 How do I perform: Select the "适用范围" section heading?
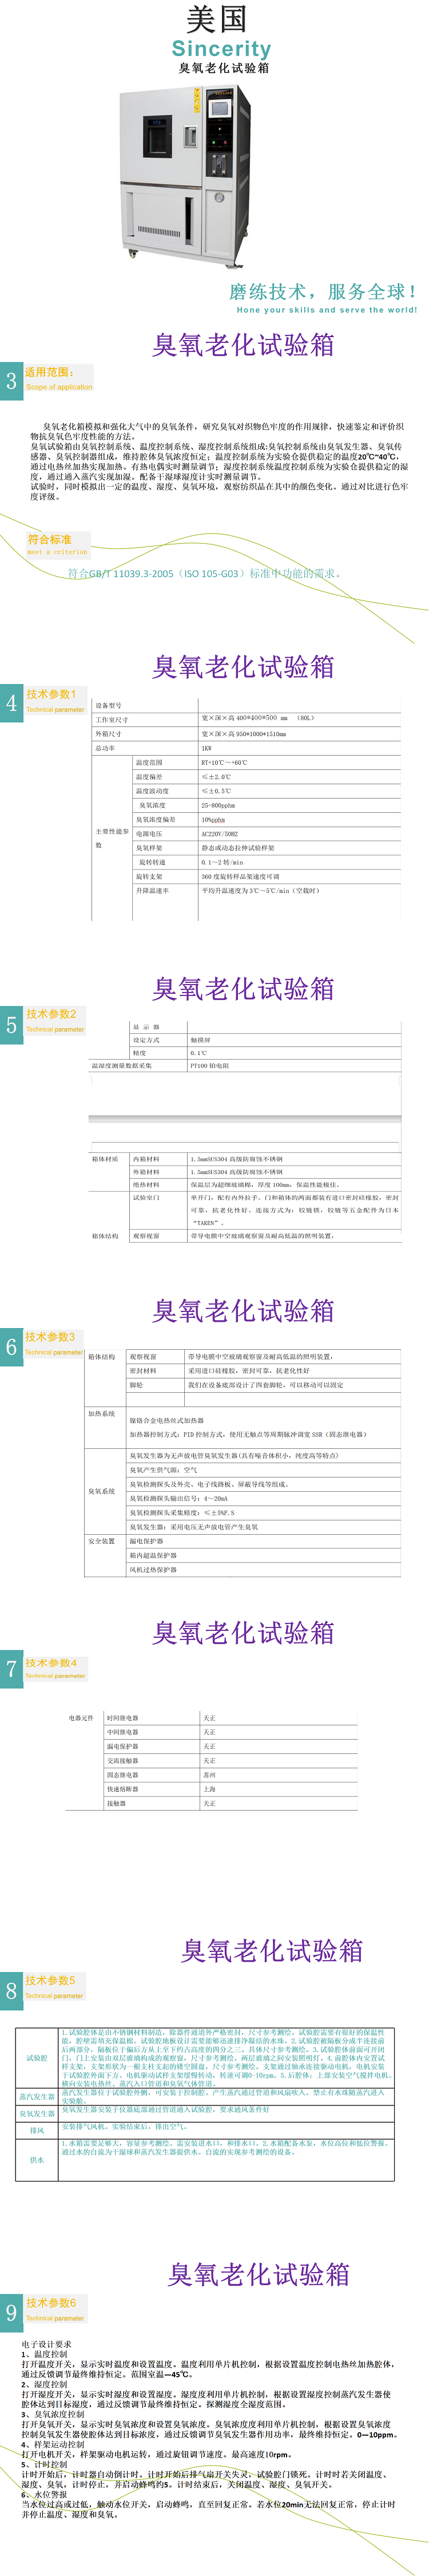[x=49, y=372]
